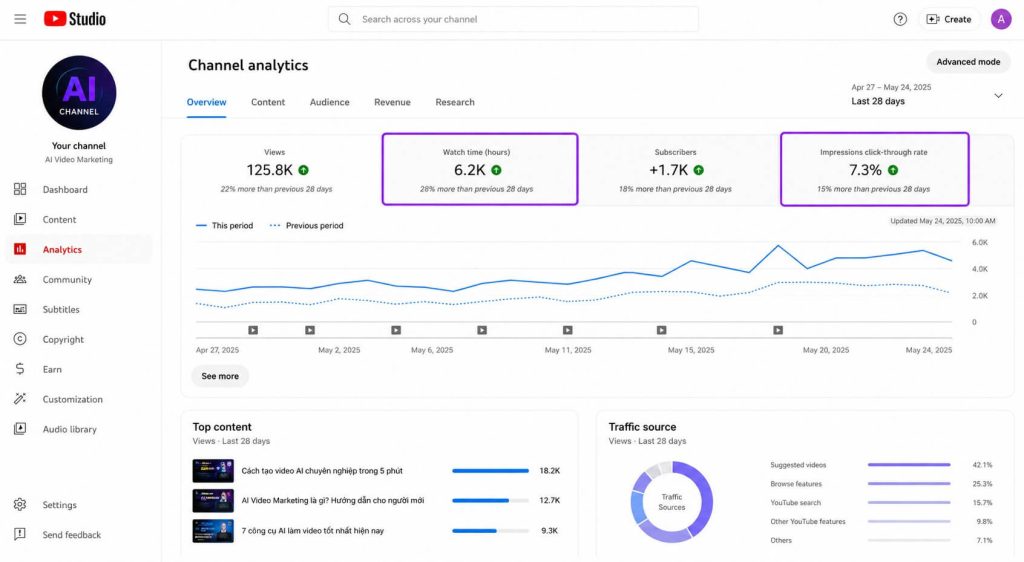1024x562 pixels.
Task: Open Customization from the sidebar
Action: 78,399
